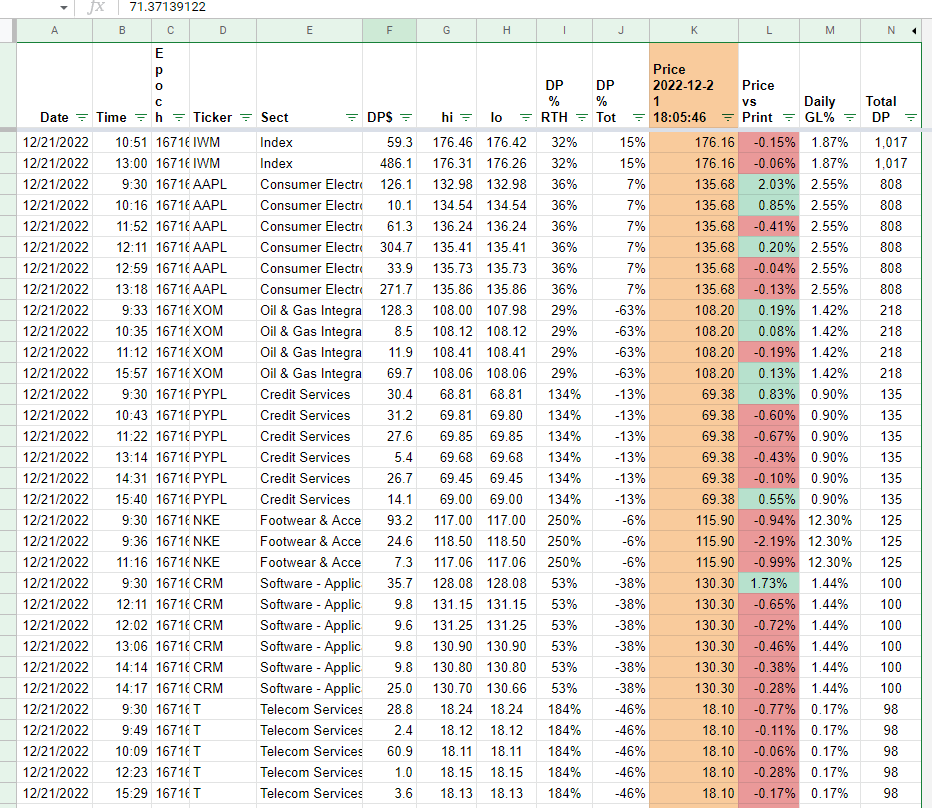Open the Price vs Print filter icon

click(789, 118)
